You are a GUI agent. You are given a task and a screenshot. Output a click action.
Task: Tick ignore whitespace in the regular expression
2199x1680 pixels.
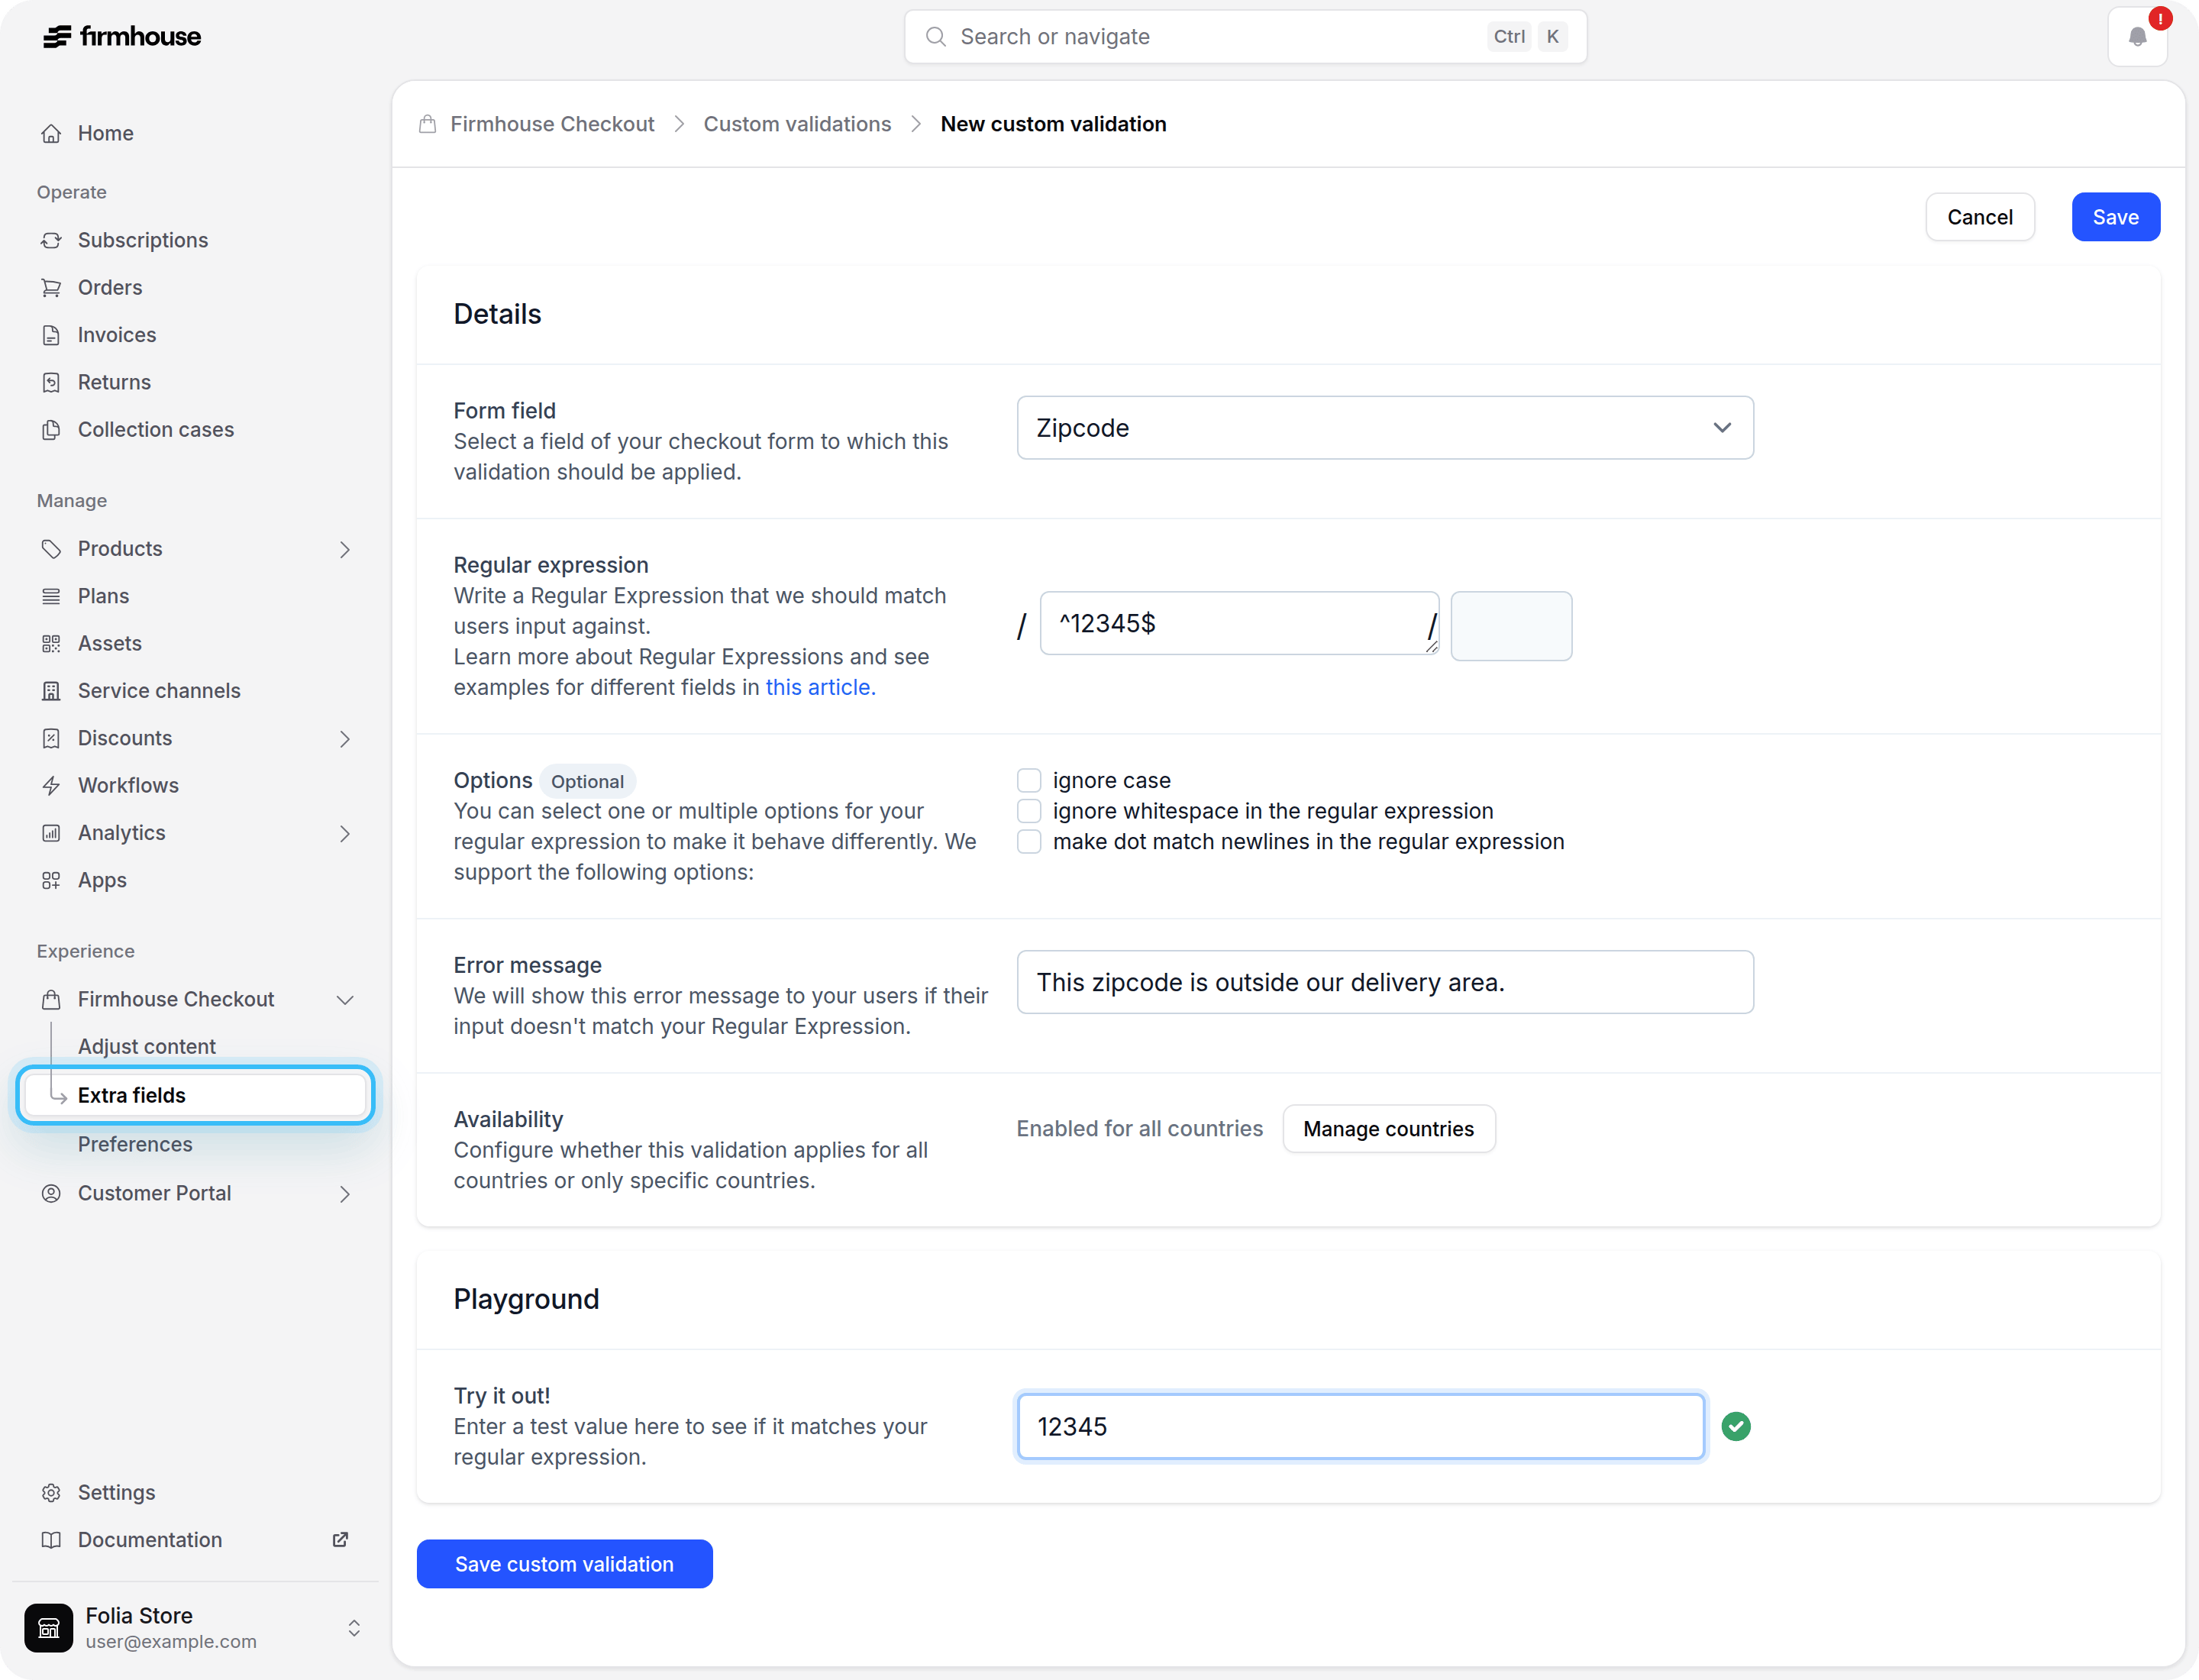click(1029, 811)
